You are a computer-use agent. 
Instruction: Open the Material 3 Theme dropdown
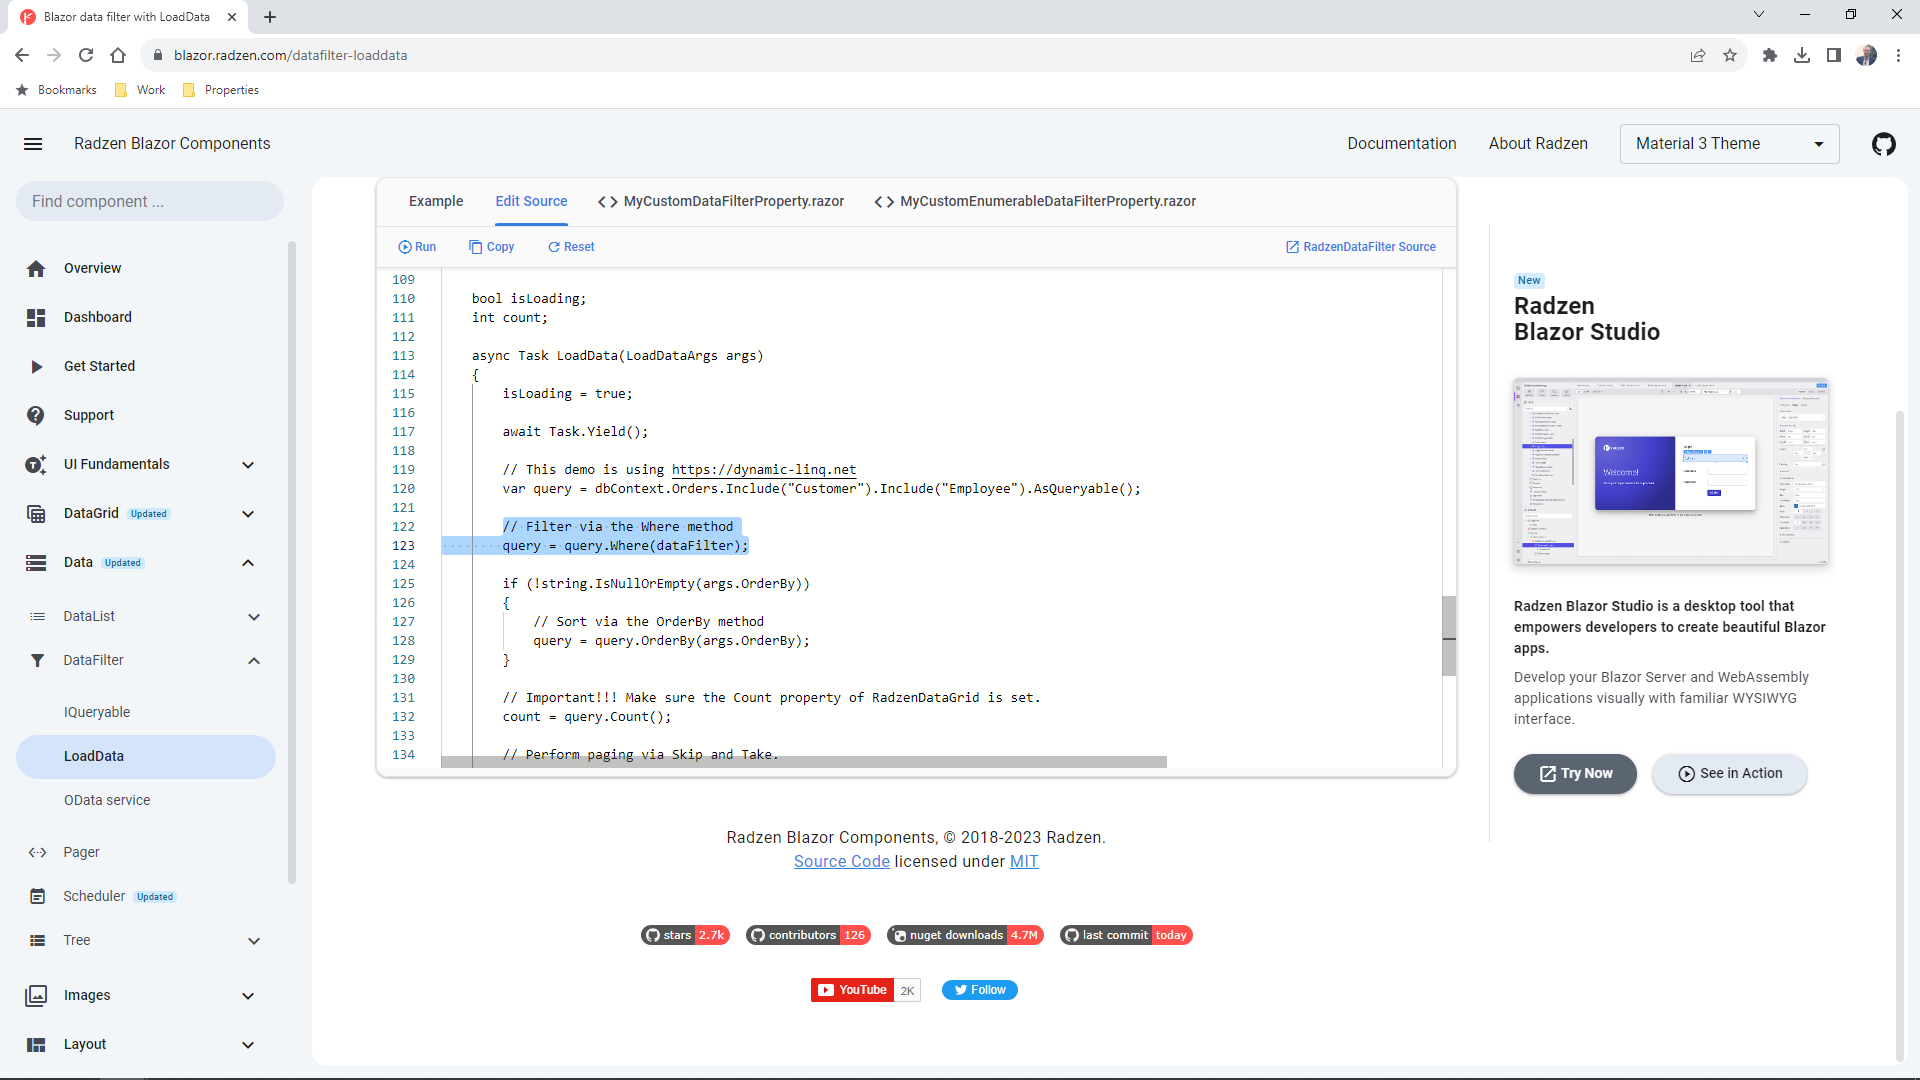[x=1729, y=144]
